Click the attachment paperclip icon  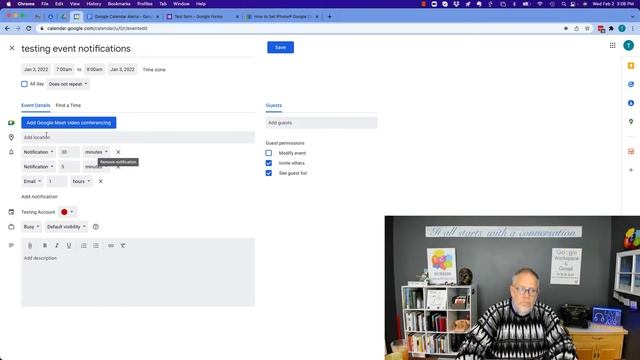[x=30, y=246]
